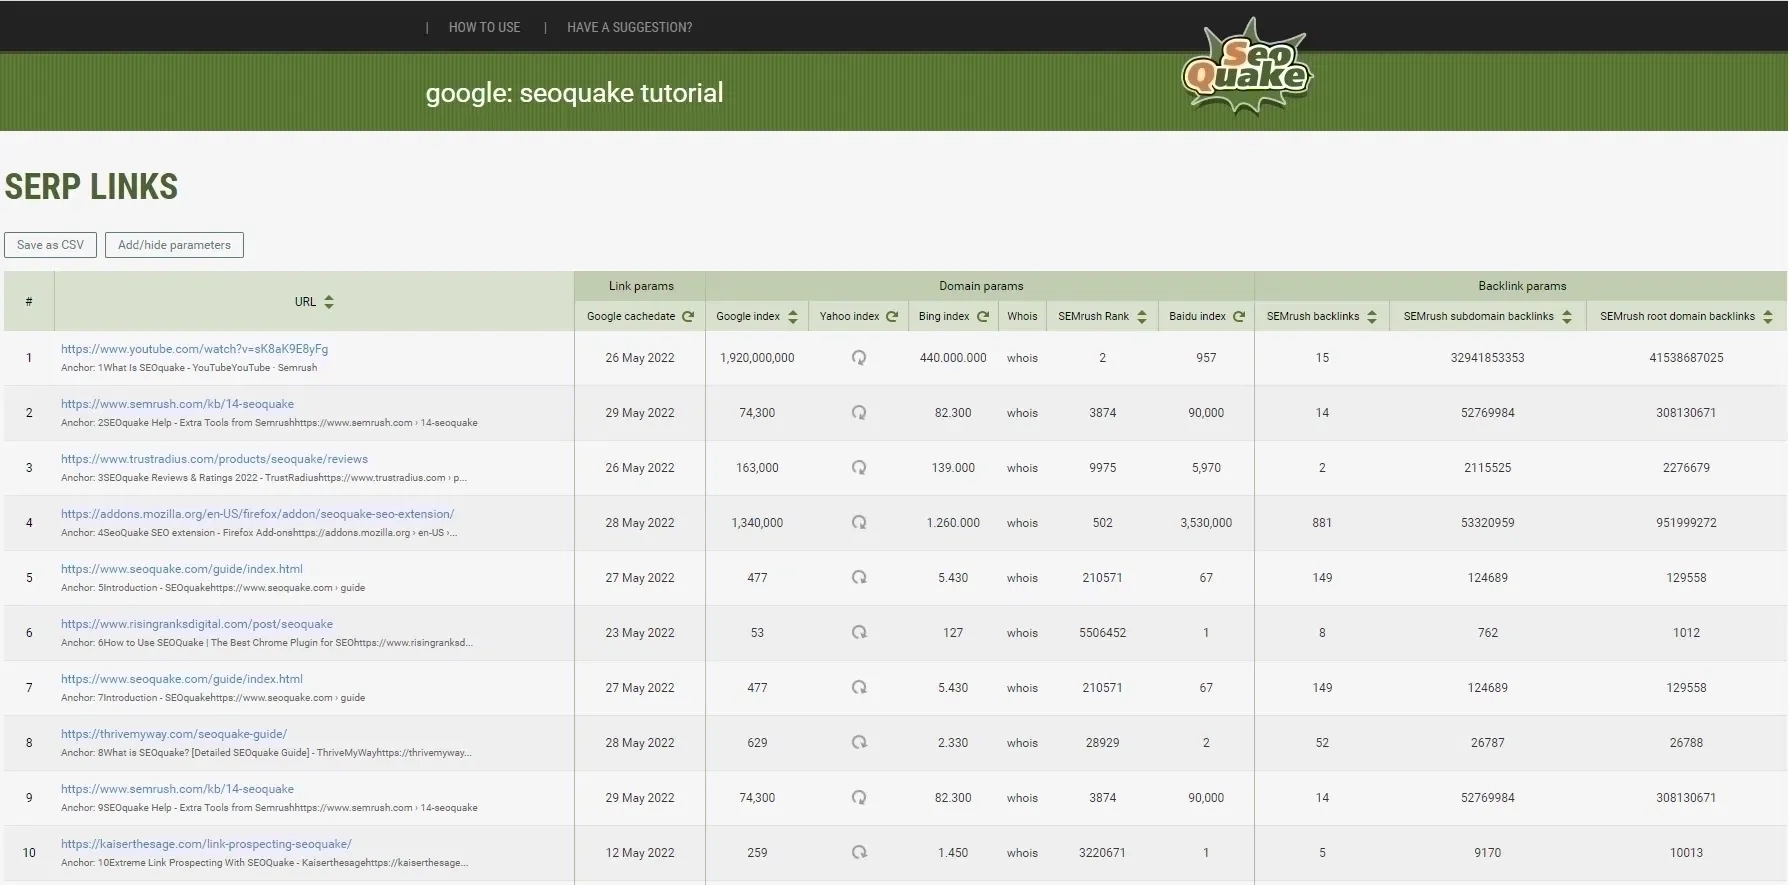Click SEMrush Rank value 5506452
Image resolution: width=1789 pixels, height=885 pixels.
tap(1102, 633)
